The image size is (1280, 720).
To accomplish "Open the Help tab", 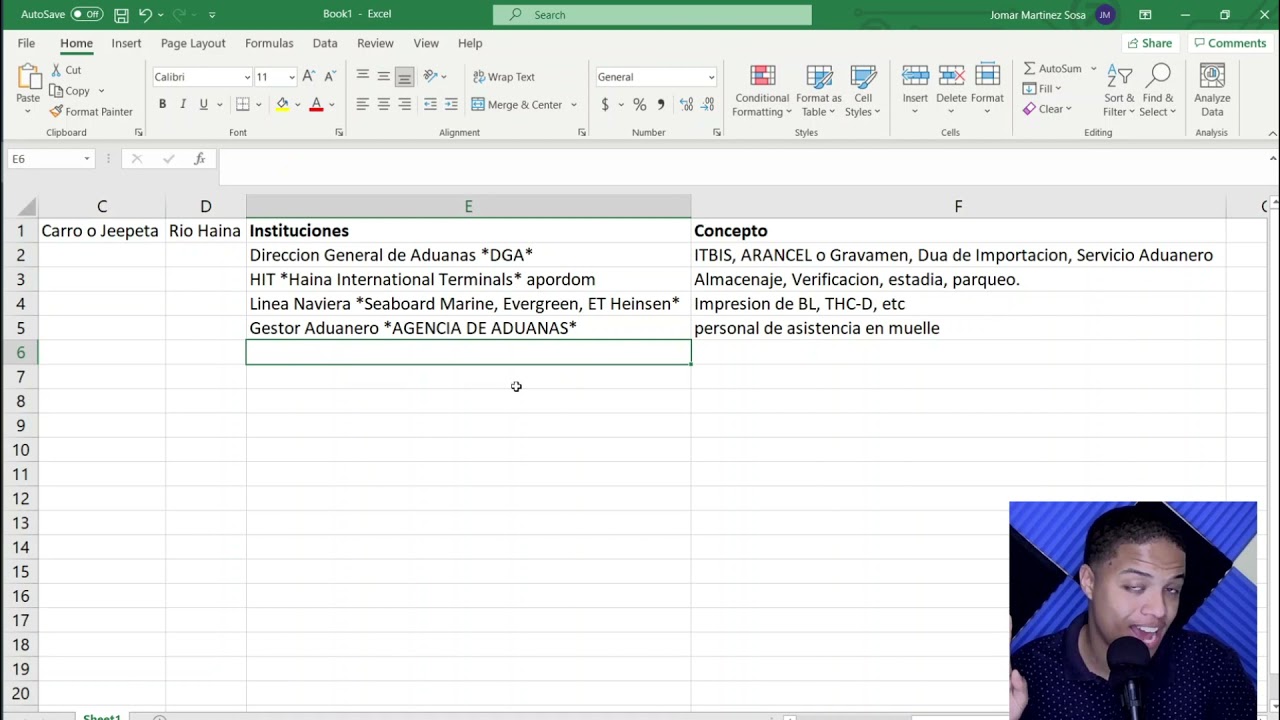I will coord(470,43).
